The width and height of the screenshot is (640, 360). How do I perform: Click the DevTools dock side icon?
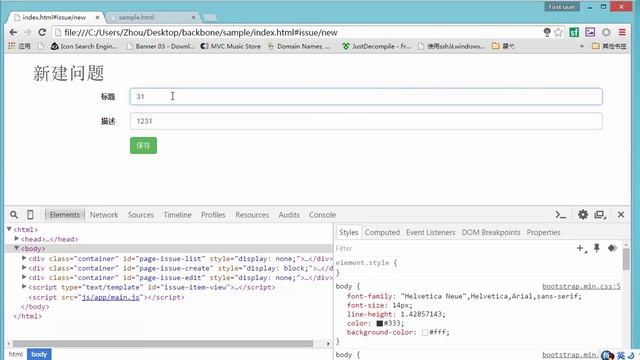point(600,215)
